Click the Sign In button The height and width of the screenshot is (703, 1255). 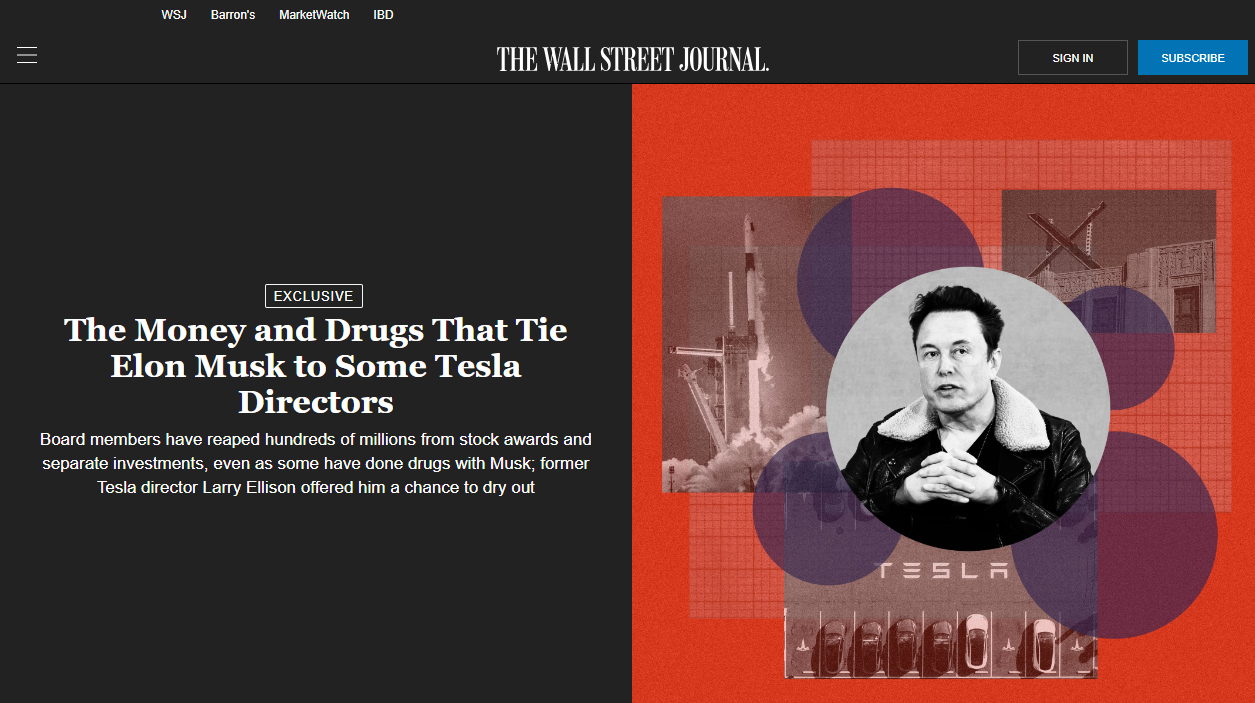coord(1072,58)
